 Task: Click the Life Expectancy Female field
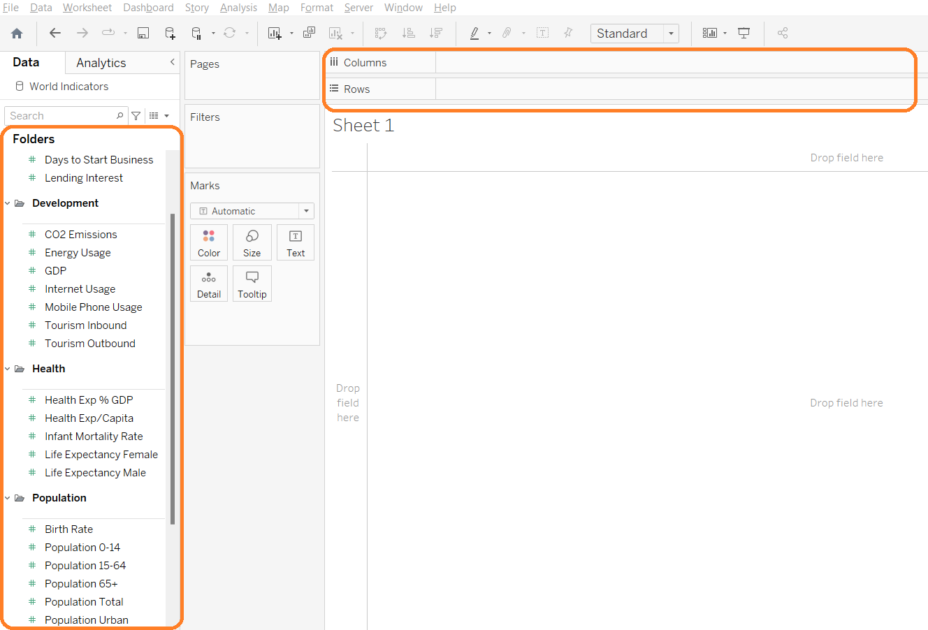coord(101,454)
